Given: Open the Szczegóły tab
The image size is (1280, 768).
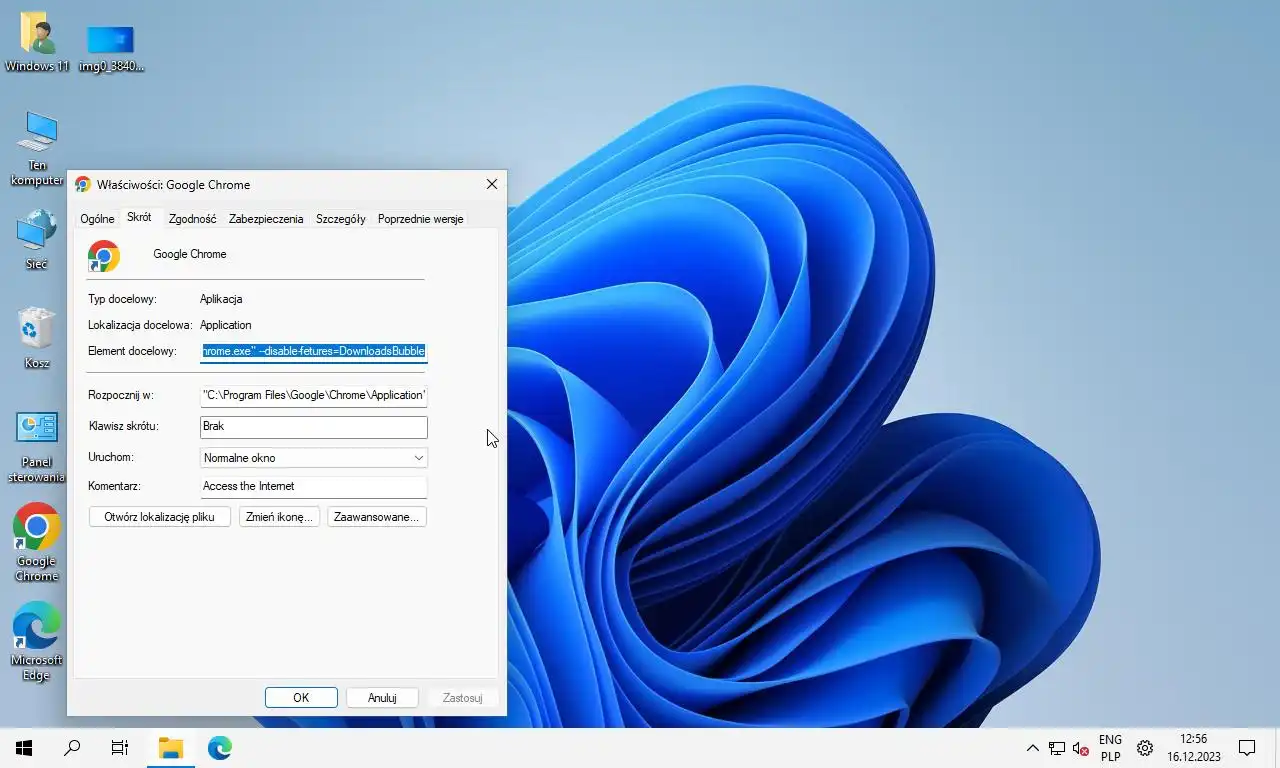Looking at the screenshot, I should coord(341,219).
